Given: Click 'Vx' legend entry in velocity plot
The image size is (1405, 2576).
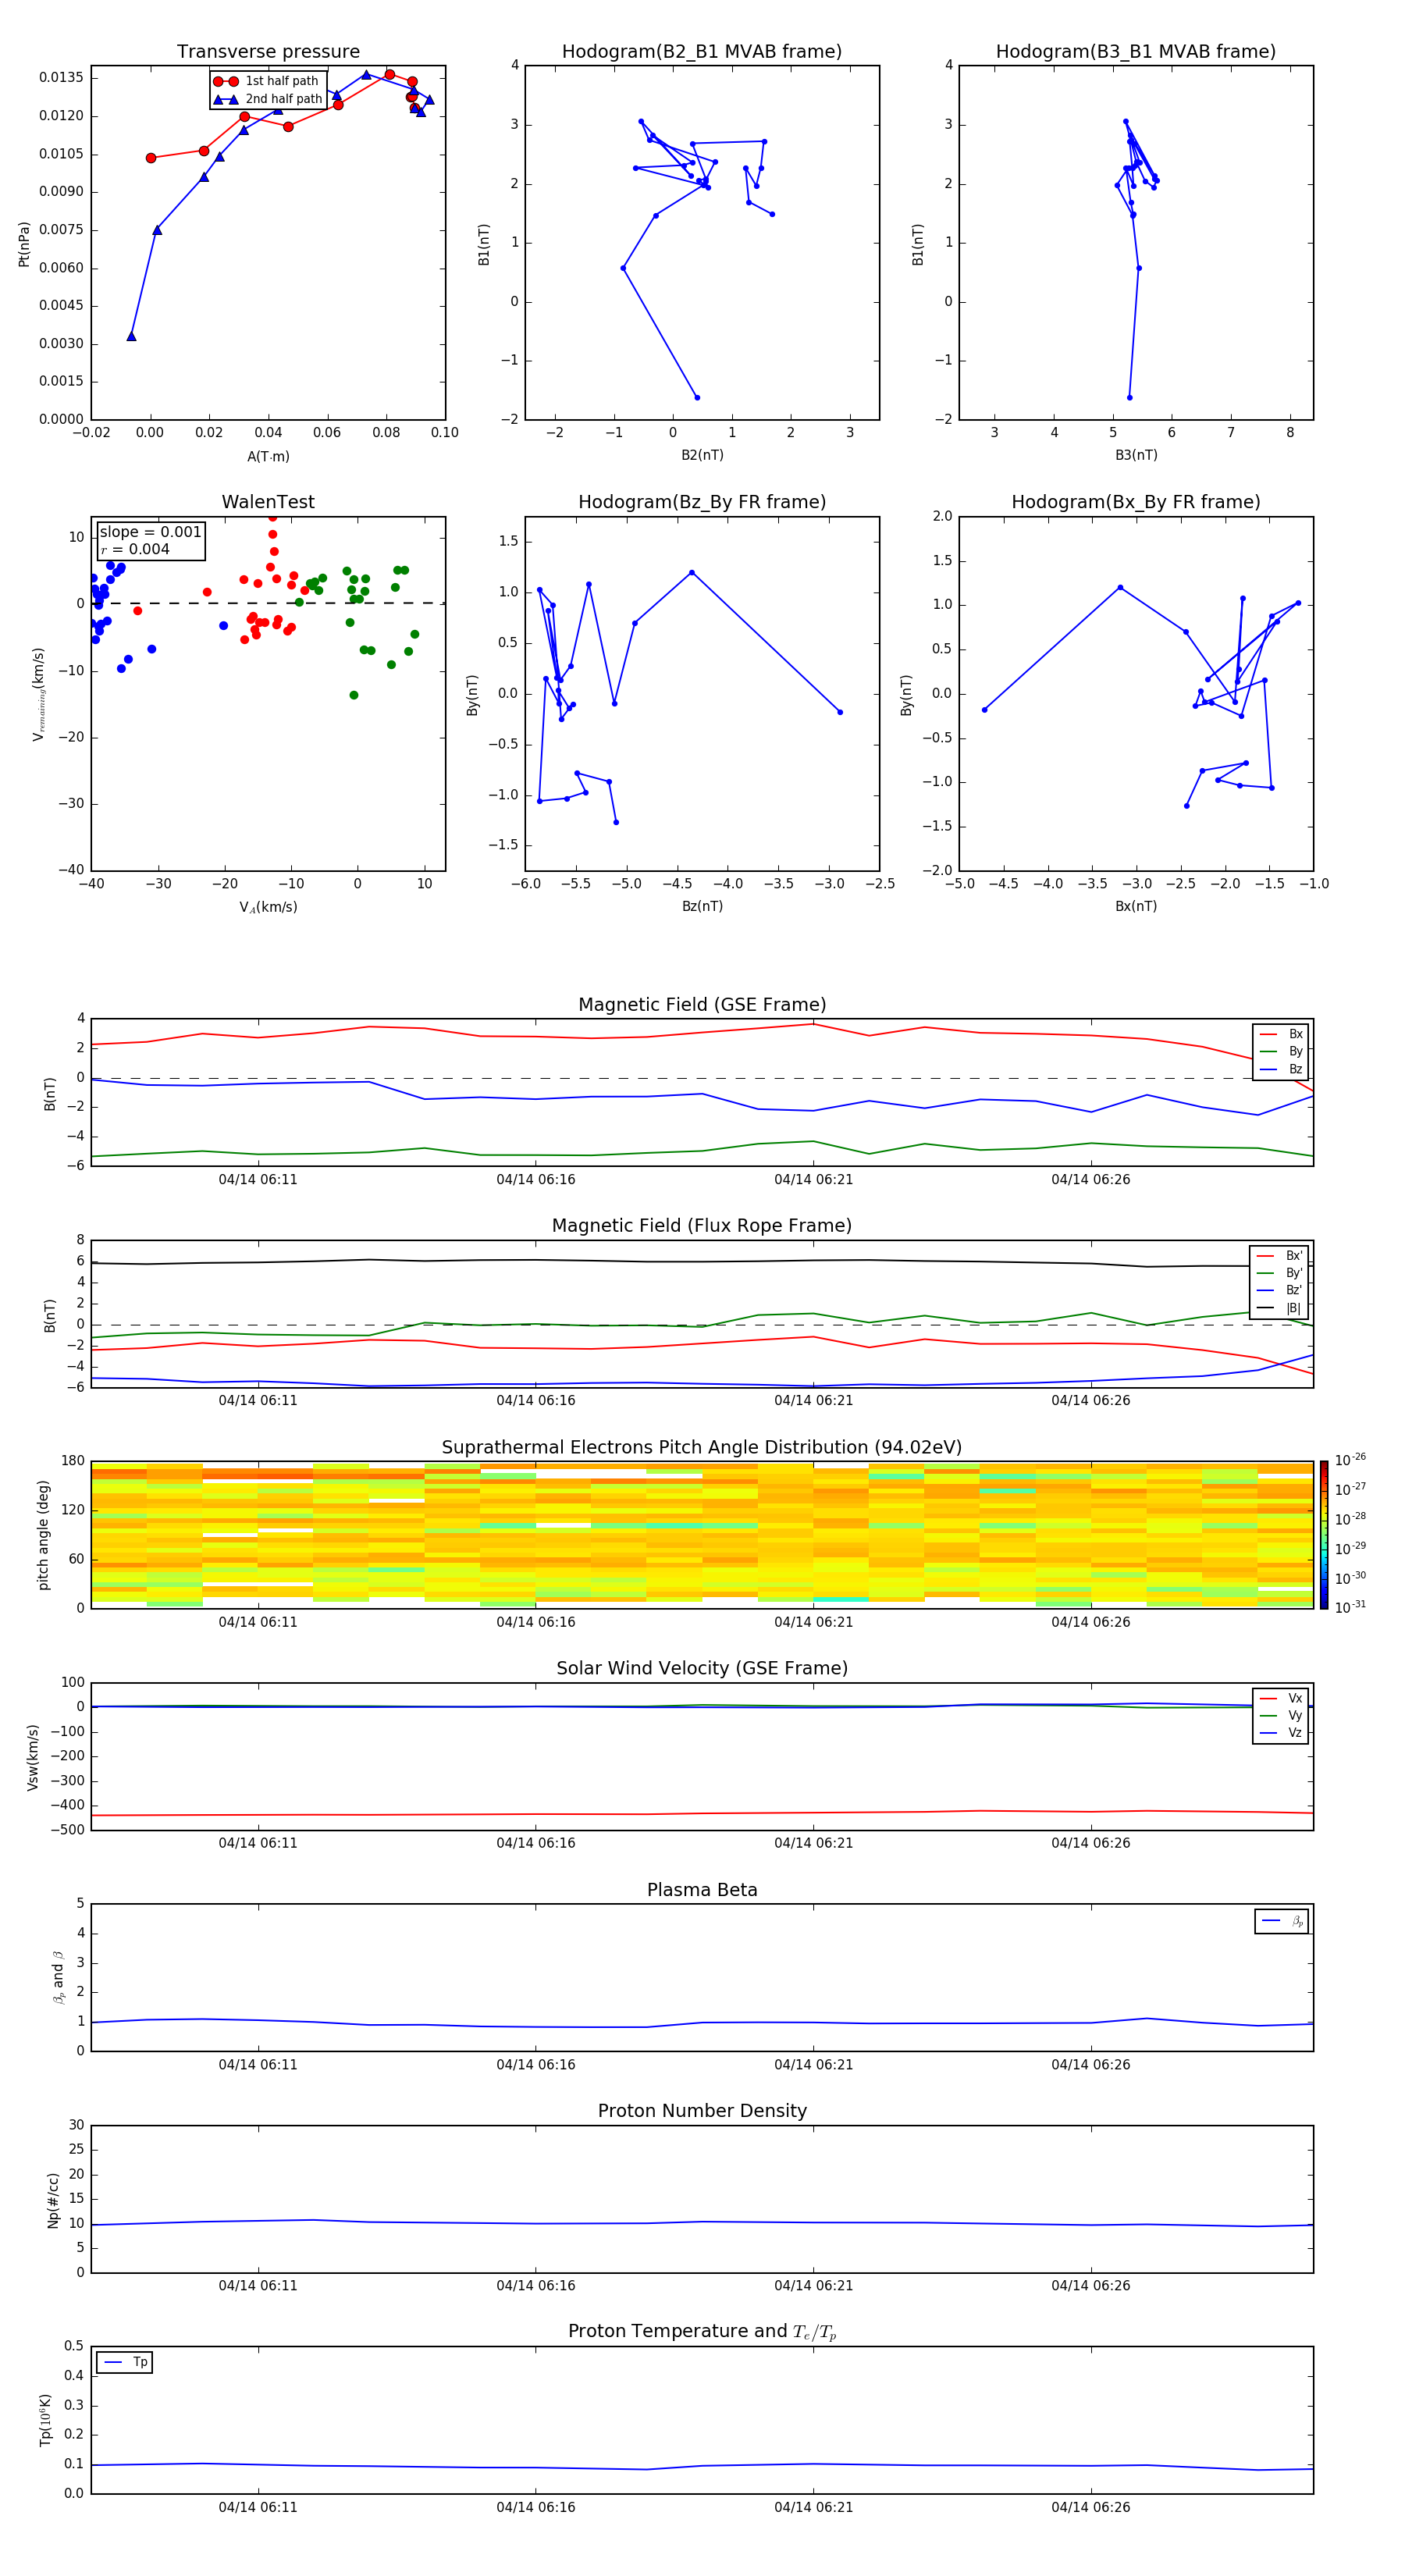Looking at the screenshot, I should pos(1281,1698).
